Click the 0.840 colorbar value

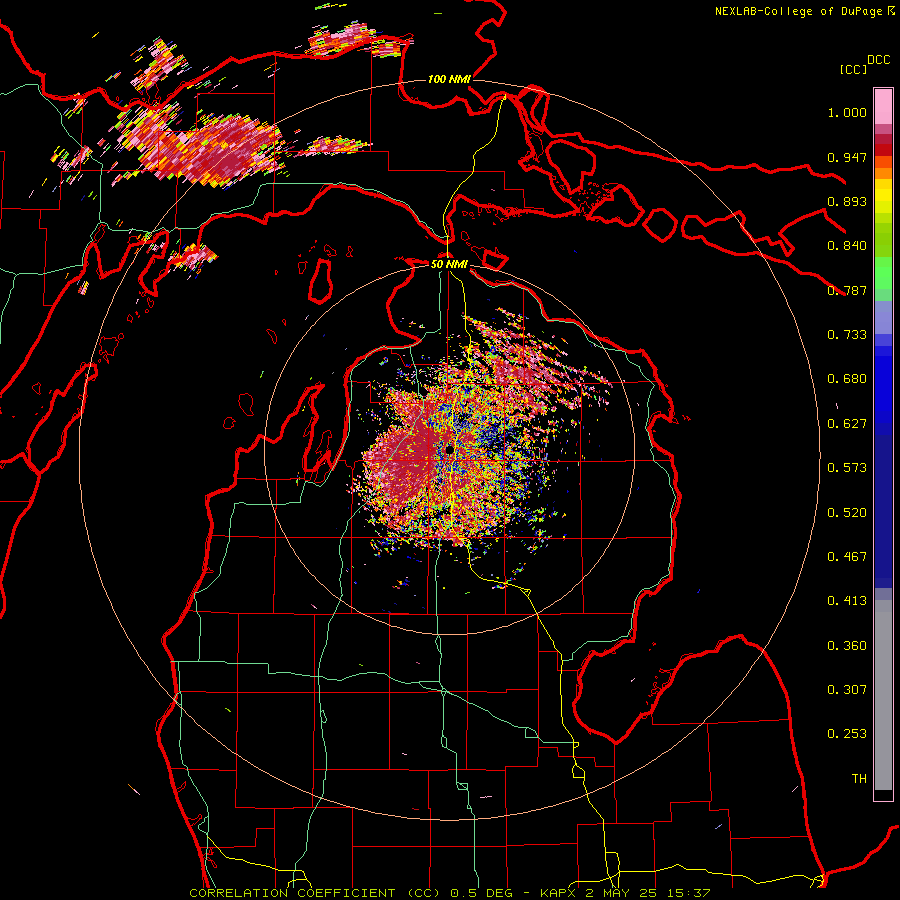(x=847, y=246)
